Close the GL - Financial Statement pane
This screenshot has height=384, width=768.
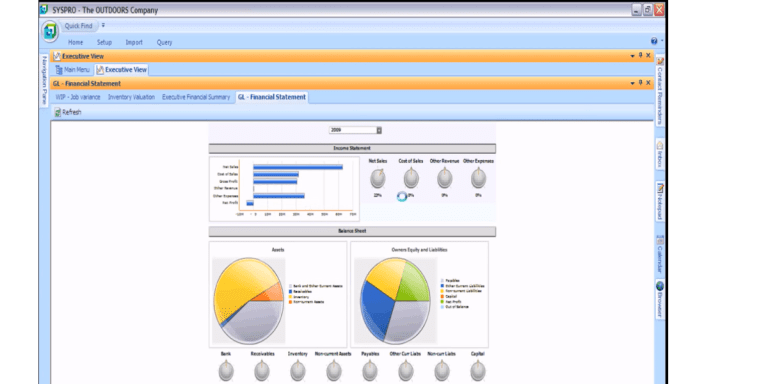(648, 83)
